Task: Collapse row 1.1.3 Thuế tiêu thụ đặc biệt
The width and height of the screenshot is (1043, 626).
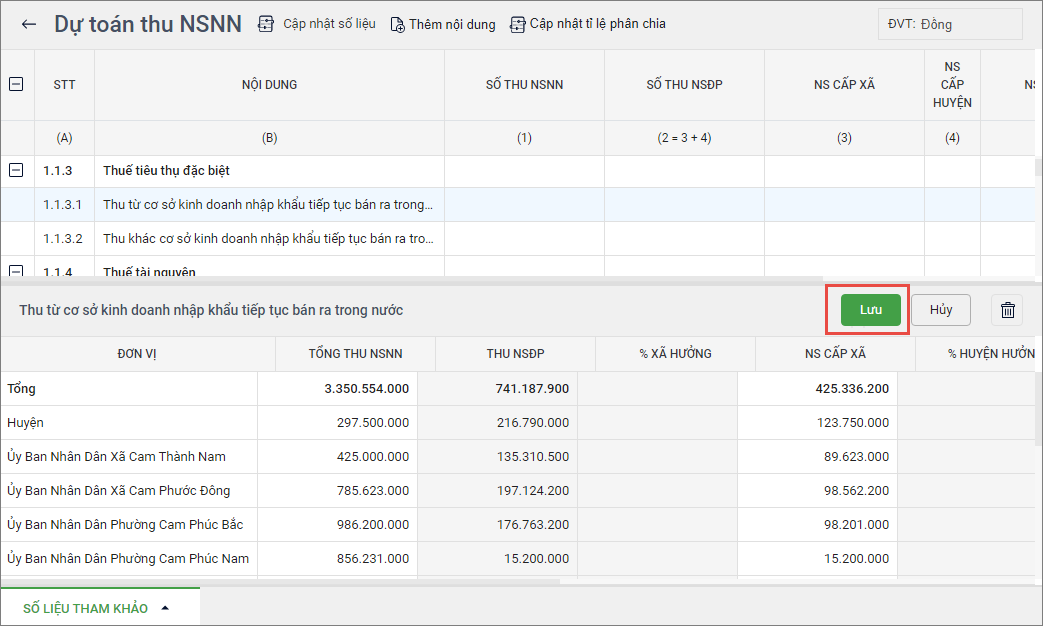Action: pos(16,171)
